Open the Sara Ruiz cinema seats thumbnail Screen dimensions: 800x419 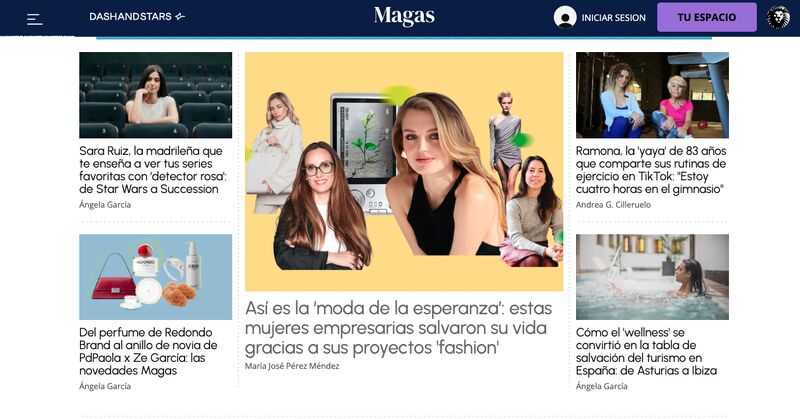click(x=156, y=95)
